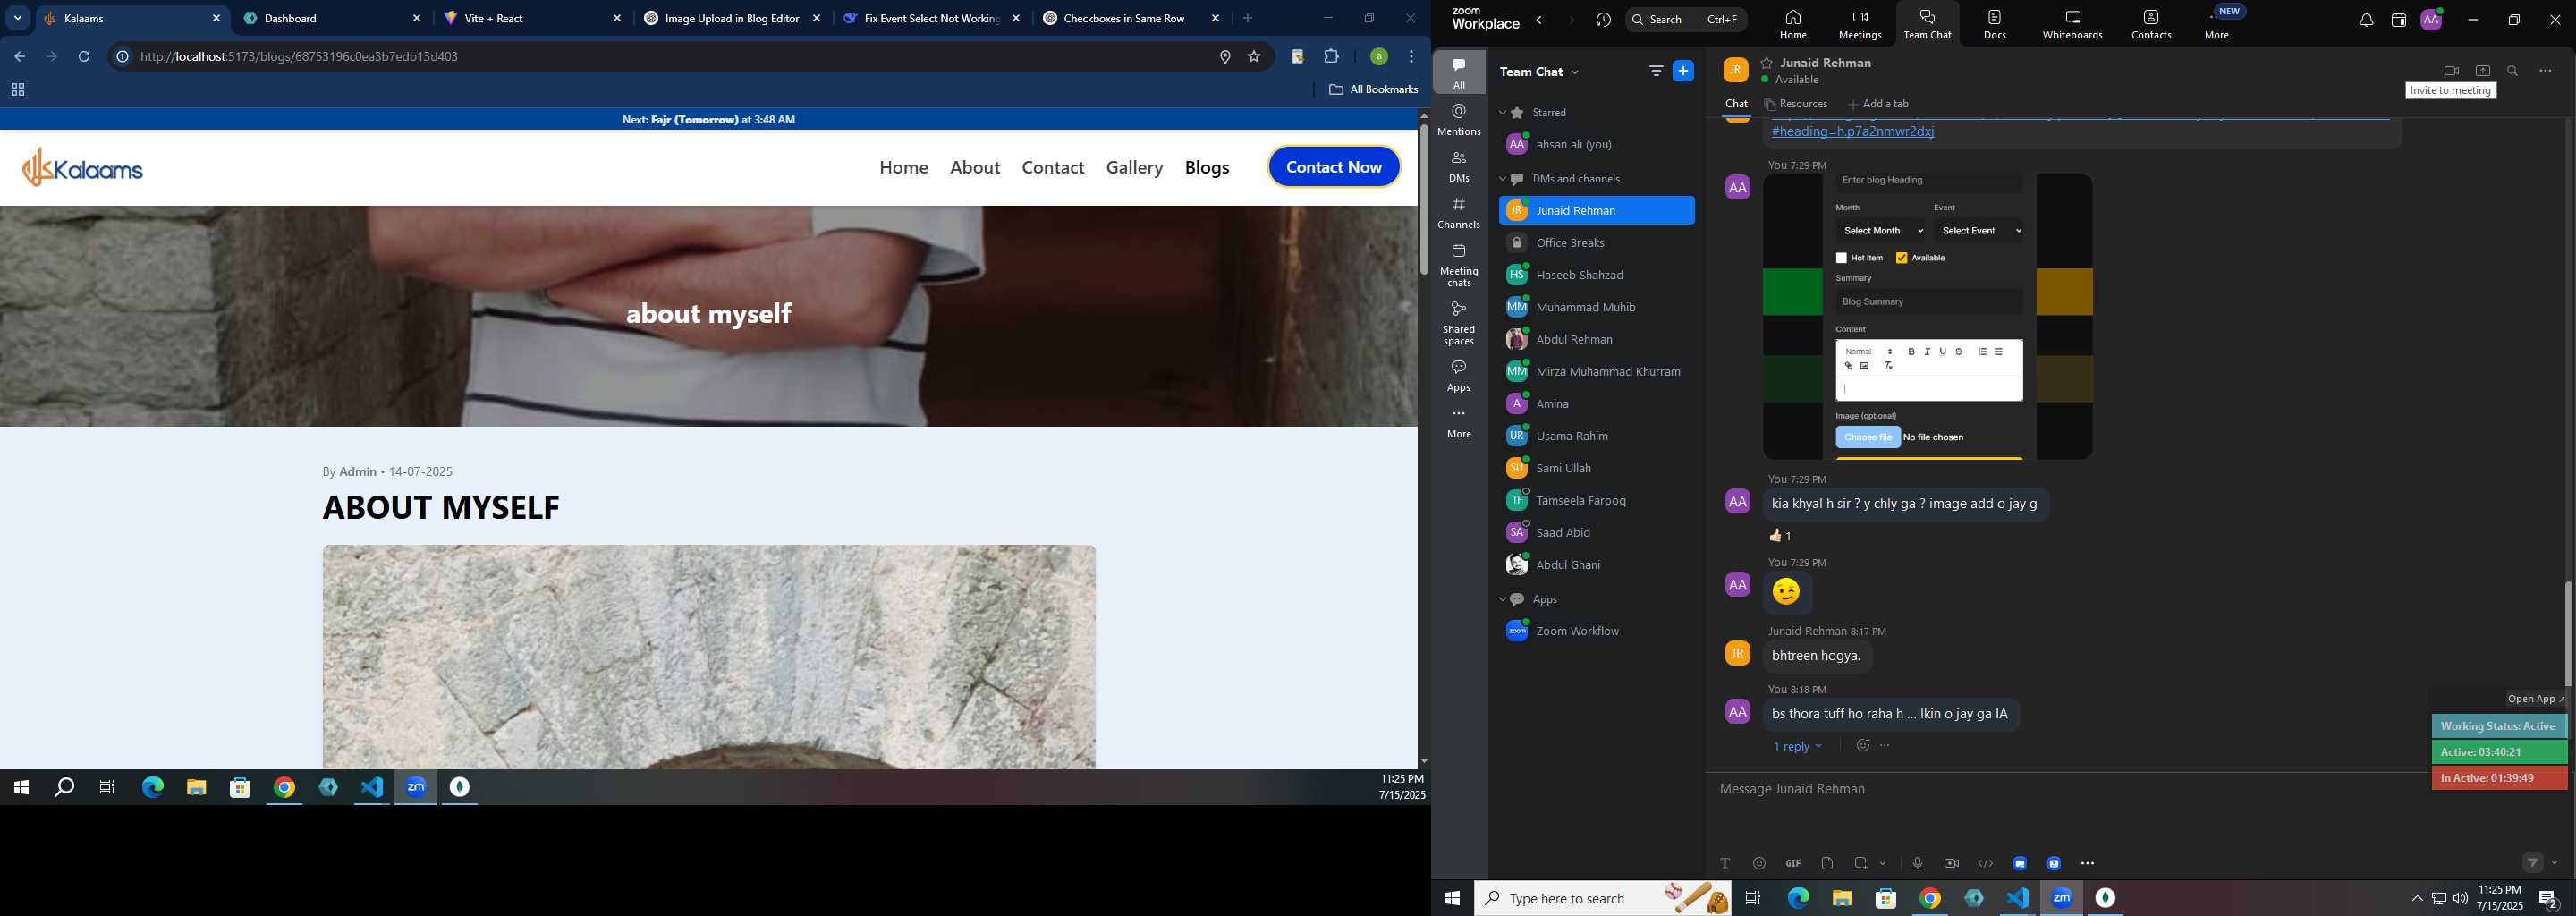Open Zoom history clock icon
Image resolution: width=2576 pixels, height=916 pixels.
1604,20
